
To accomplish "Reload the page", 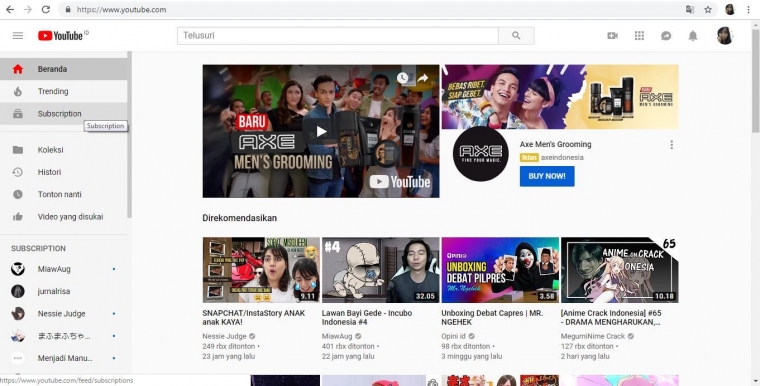I will tap(46, 9).
